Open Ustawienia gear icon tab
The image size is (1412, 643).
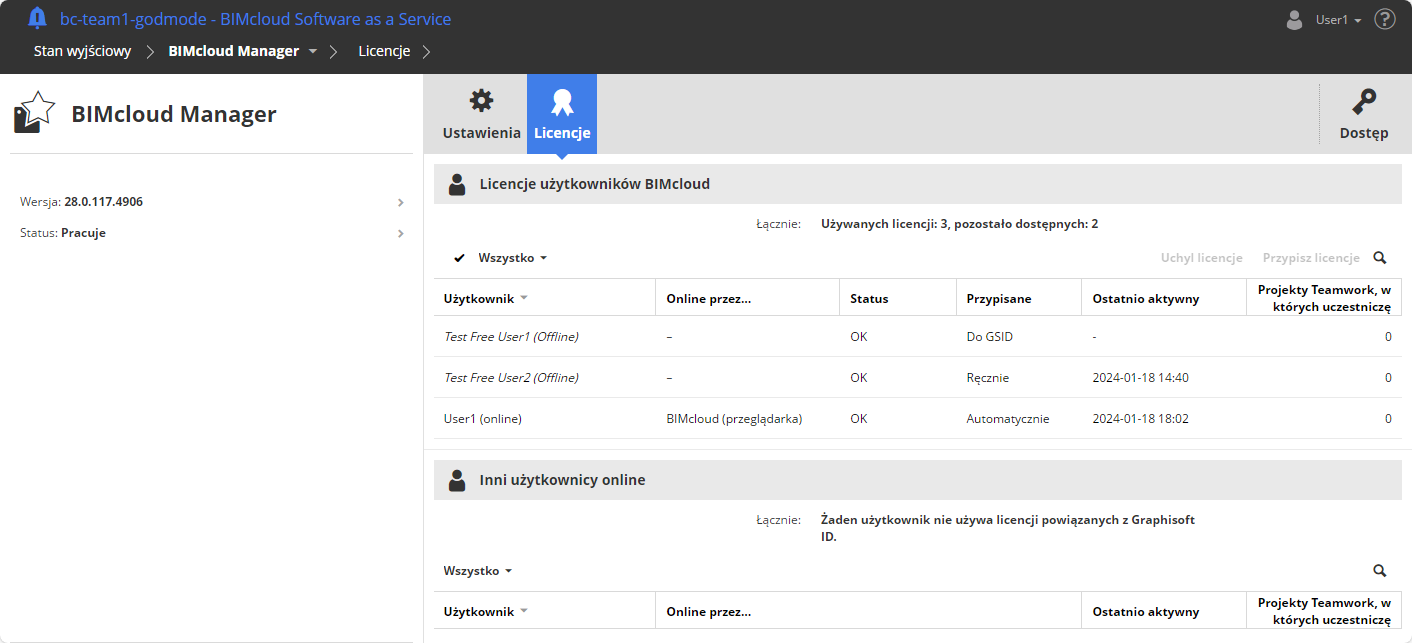click(x=482, y=113)
